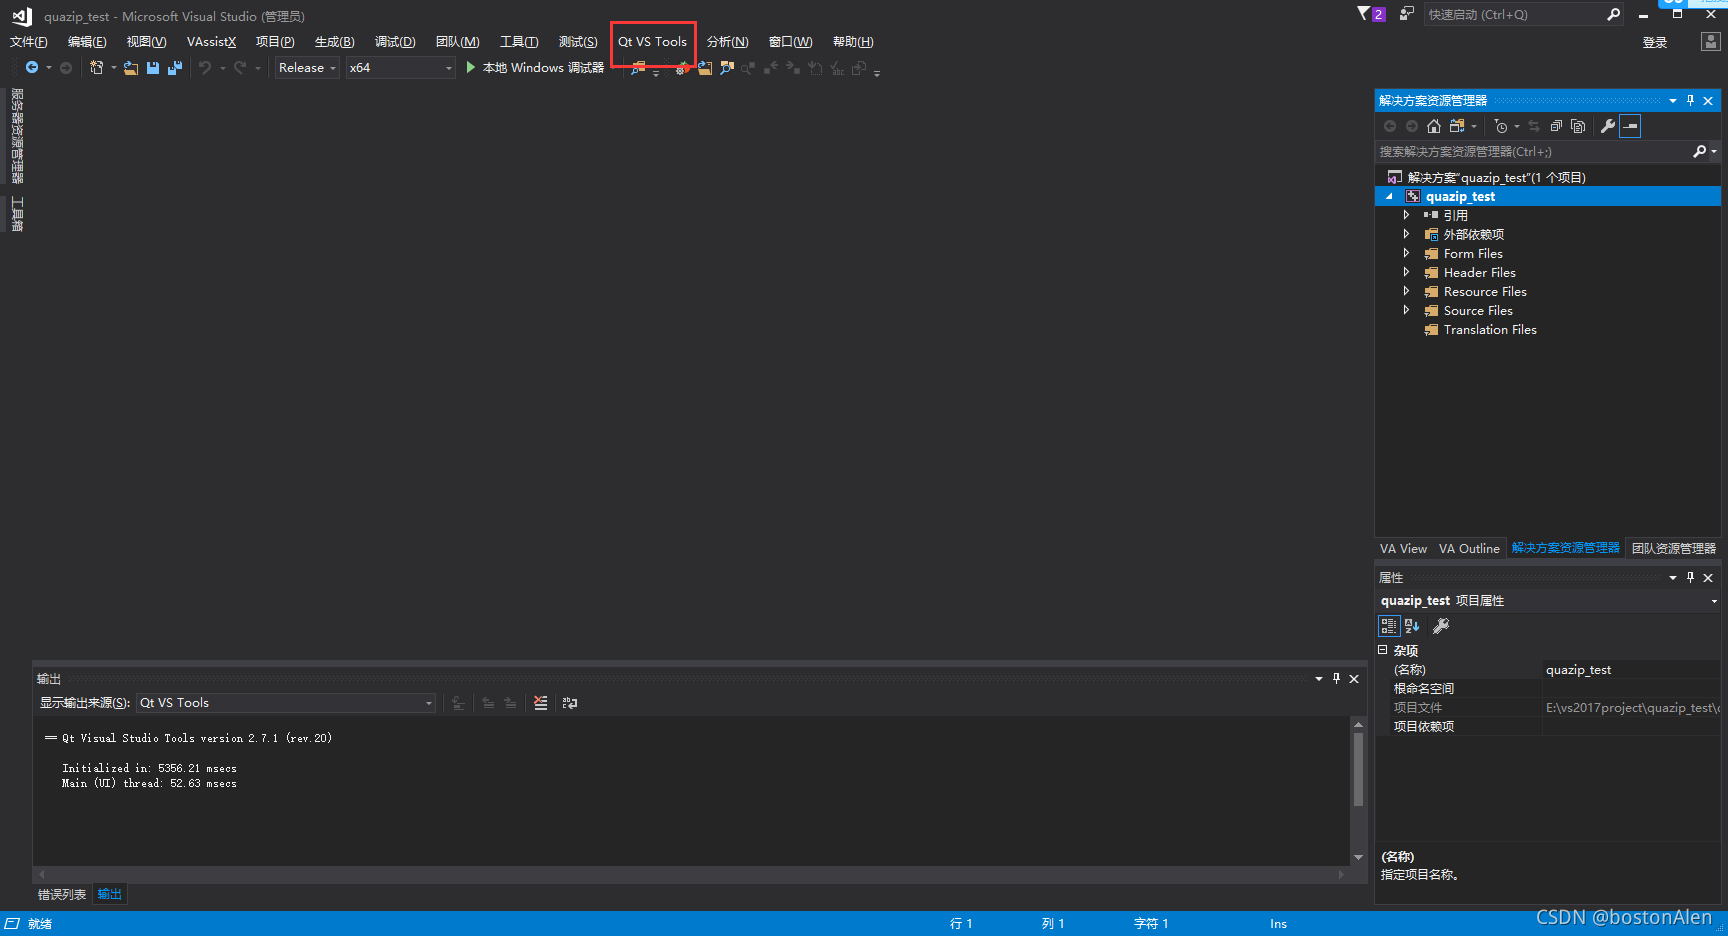Select the Translation Files folder

(1490, 330)
